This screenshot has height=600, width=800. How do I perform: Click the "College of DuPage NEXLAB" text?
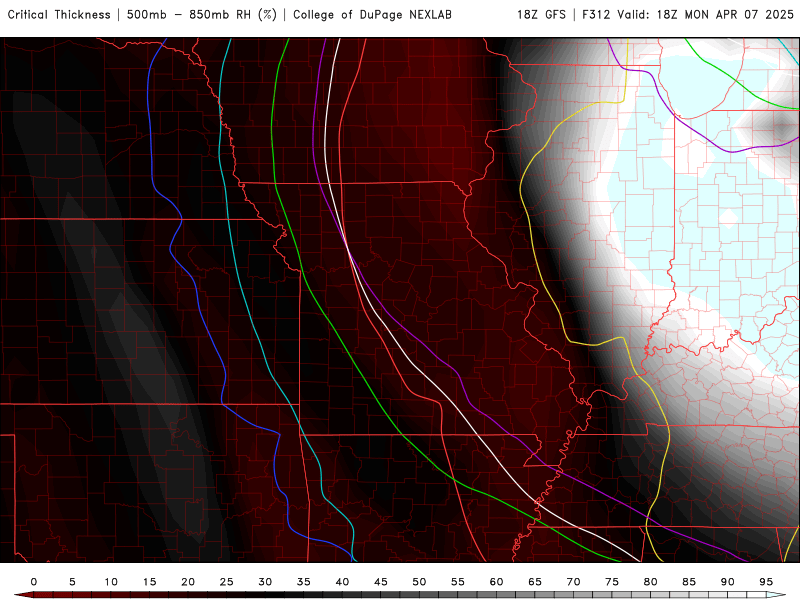click(x=372, y=15)
